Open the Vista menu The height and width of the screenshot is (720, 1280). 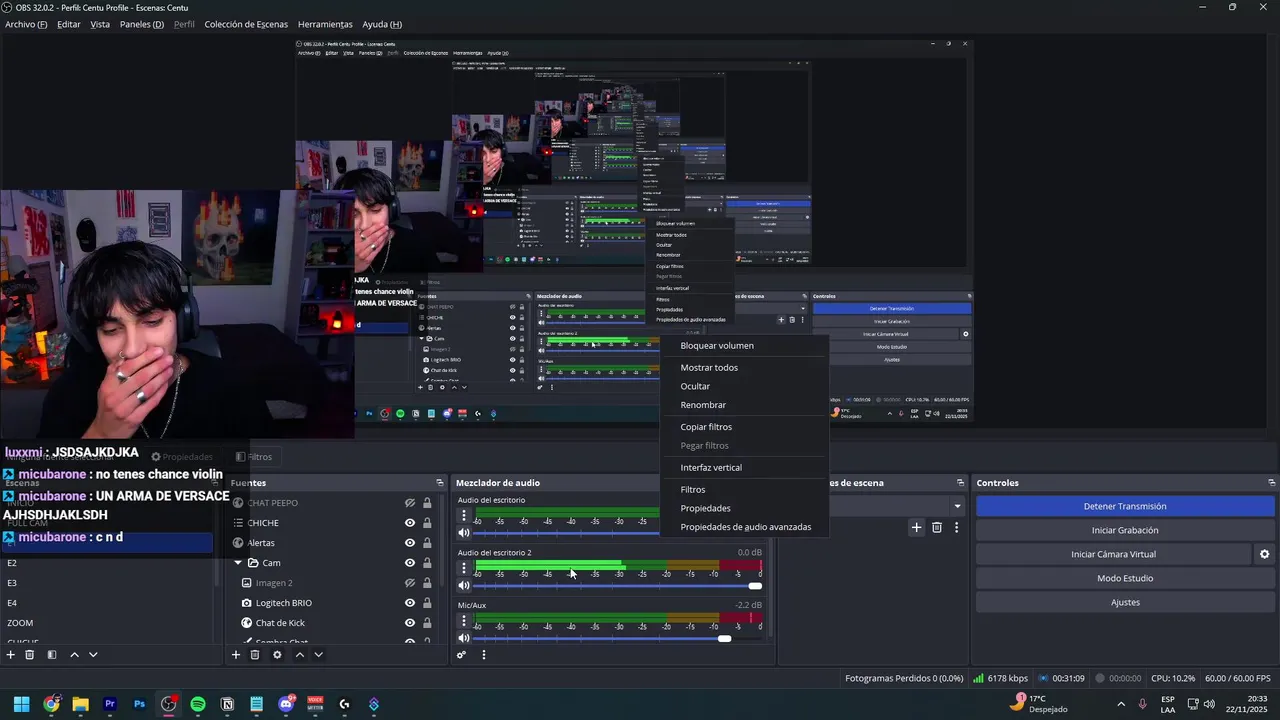100,24
